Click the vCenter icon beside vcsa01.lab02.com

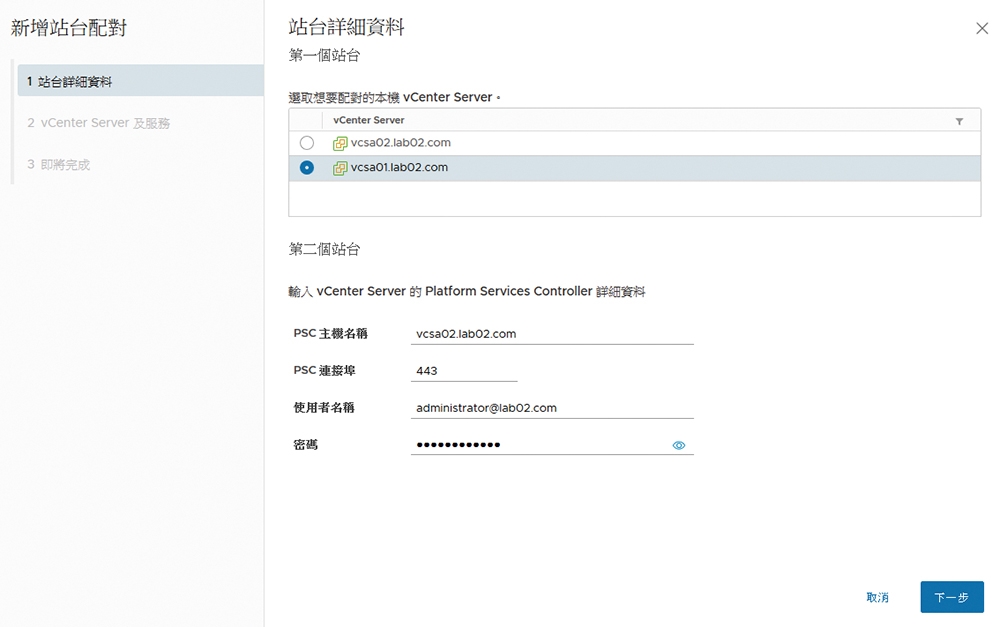[x=340, y=168]
